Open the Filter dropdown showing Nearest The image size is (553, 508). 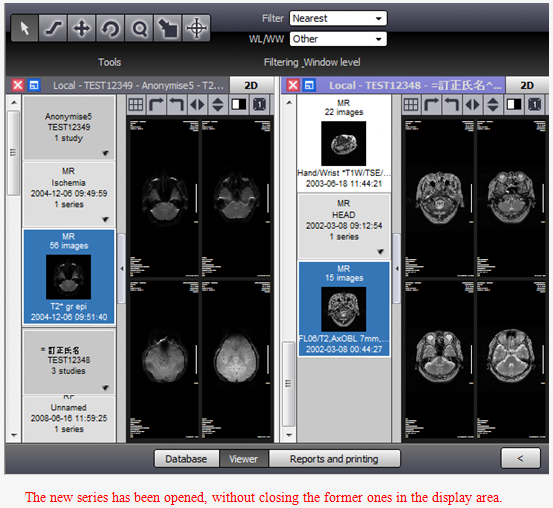pyautogui.click(x=338, y=18)
